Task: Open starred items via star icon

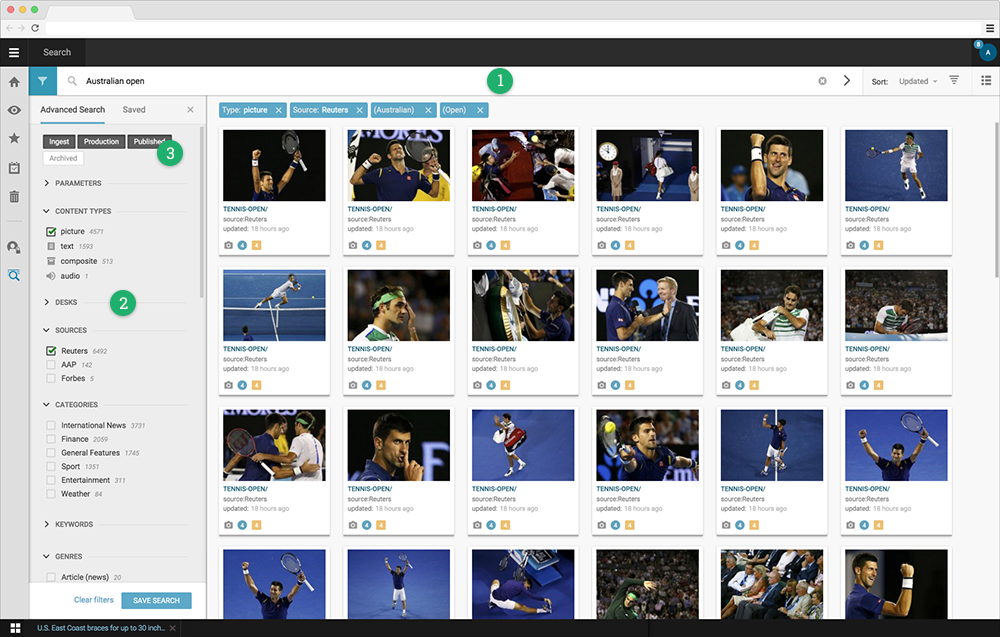Action: 14,139
